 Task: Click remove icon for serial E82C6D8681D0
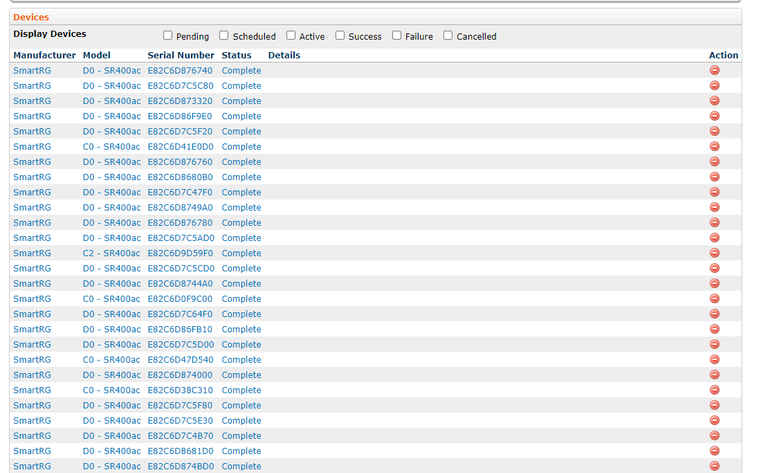714,451
